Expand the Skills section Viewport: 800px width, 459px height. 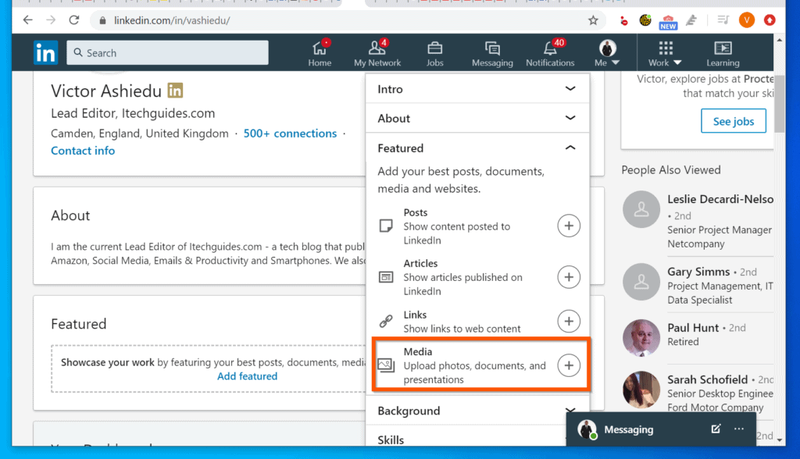click(466, 438)
